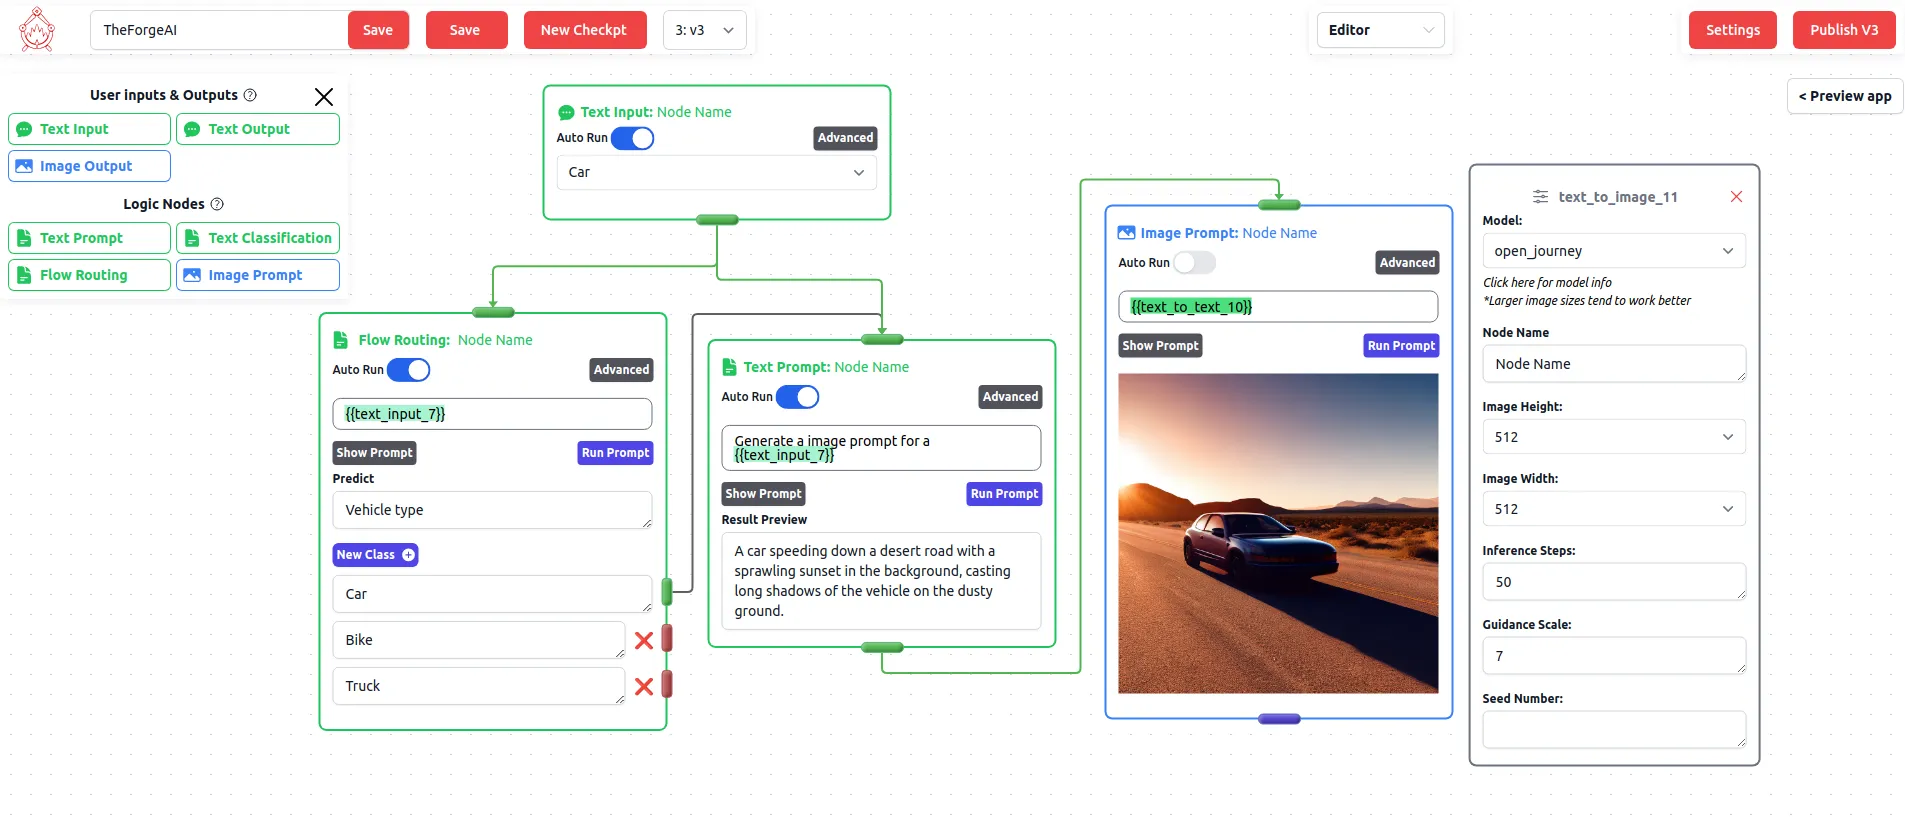Toggle Auto Run on the Text Input node
The image size is (1905, 829).
click(x=632, y=139)
